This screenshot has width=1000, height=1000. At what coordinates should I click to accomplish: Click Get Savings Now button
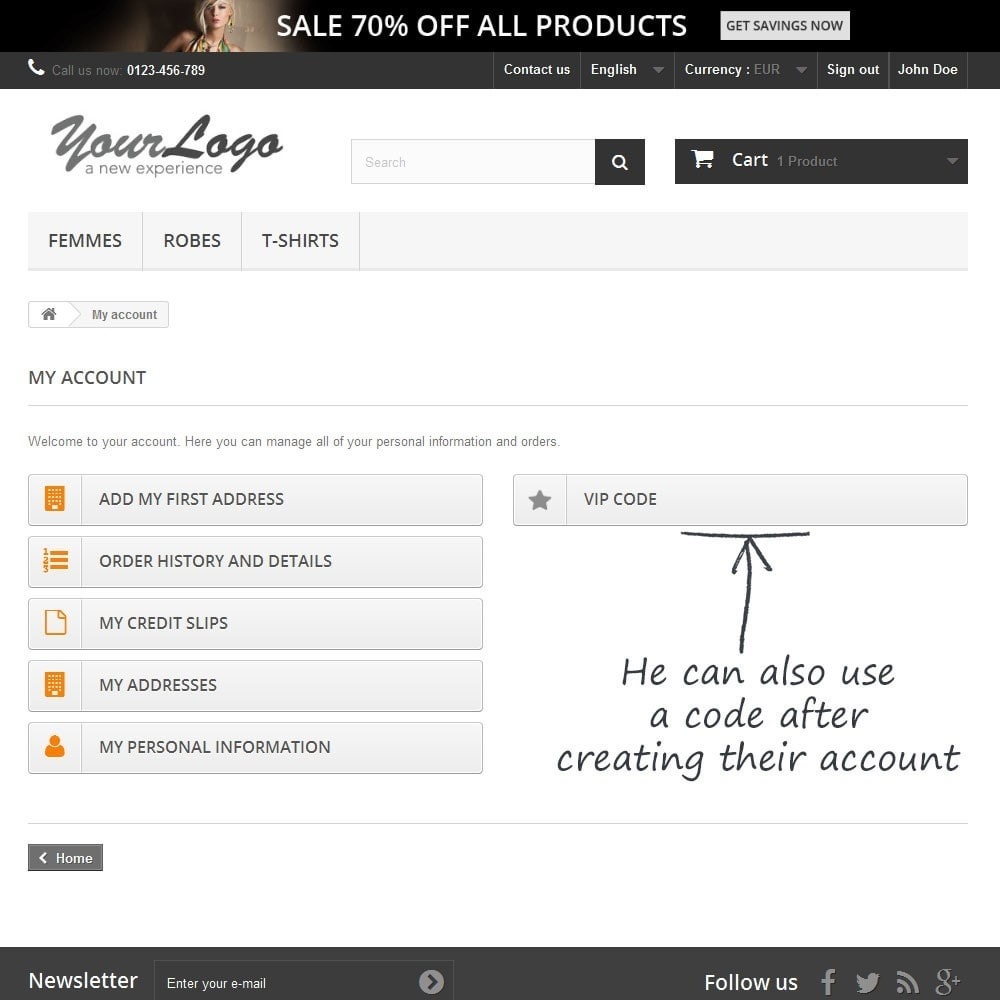click(x=784, y=26)
